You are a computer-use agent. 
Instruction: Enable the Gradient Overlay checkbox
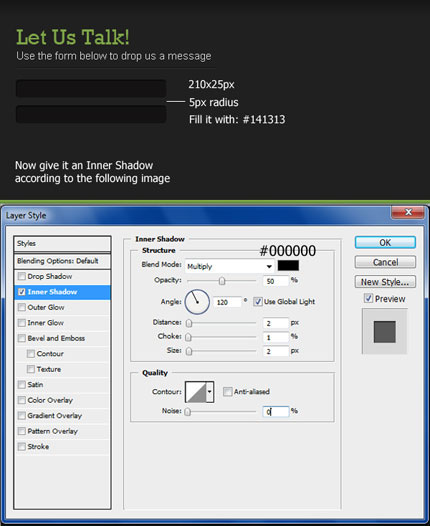(x=22, y=416)
